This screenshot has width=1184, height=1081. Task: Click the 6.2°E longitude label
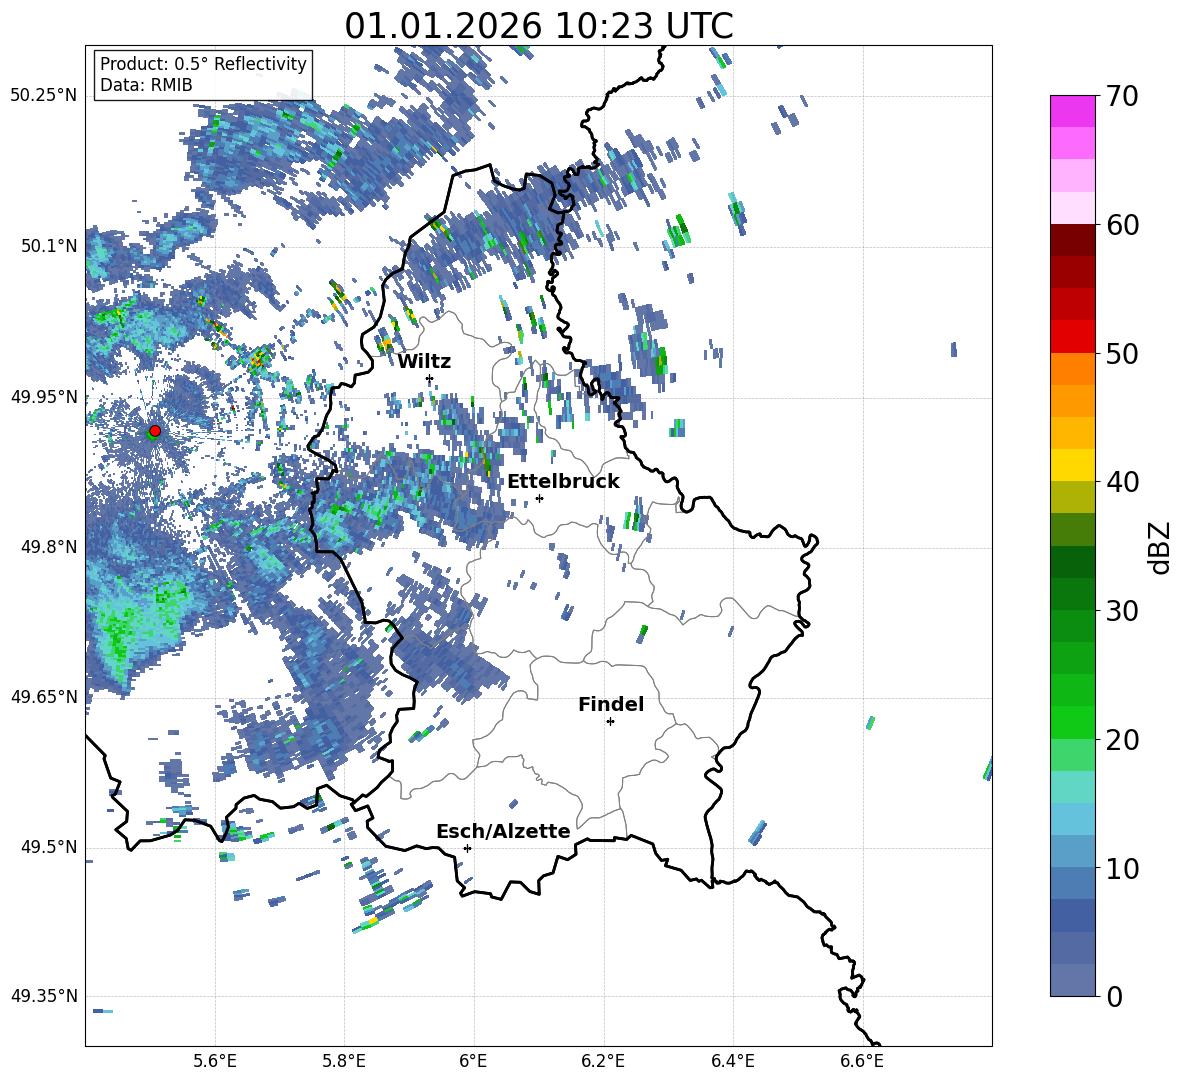(603, 1061)
